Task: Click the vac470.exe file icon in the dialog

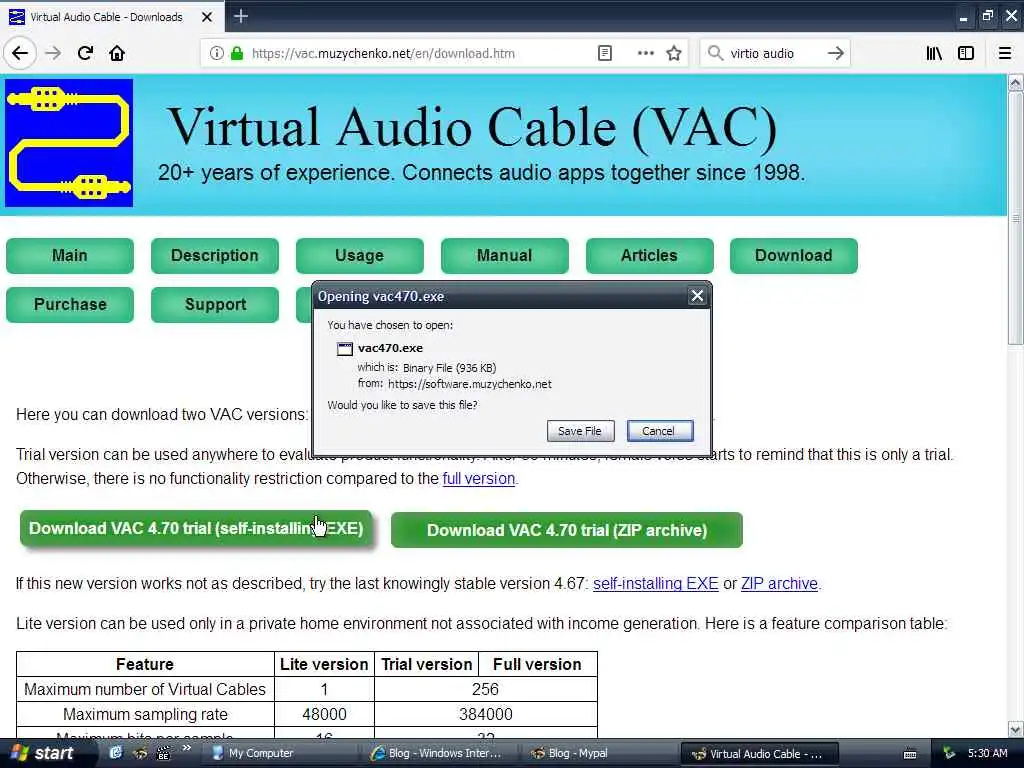Action: tap(344, 349)
